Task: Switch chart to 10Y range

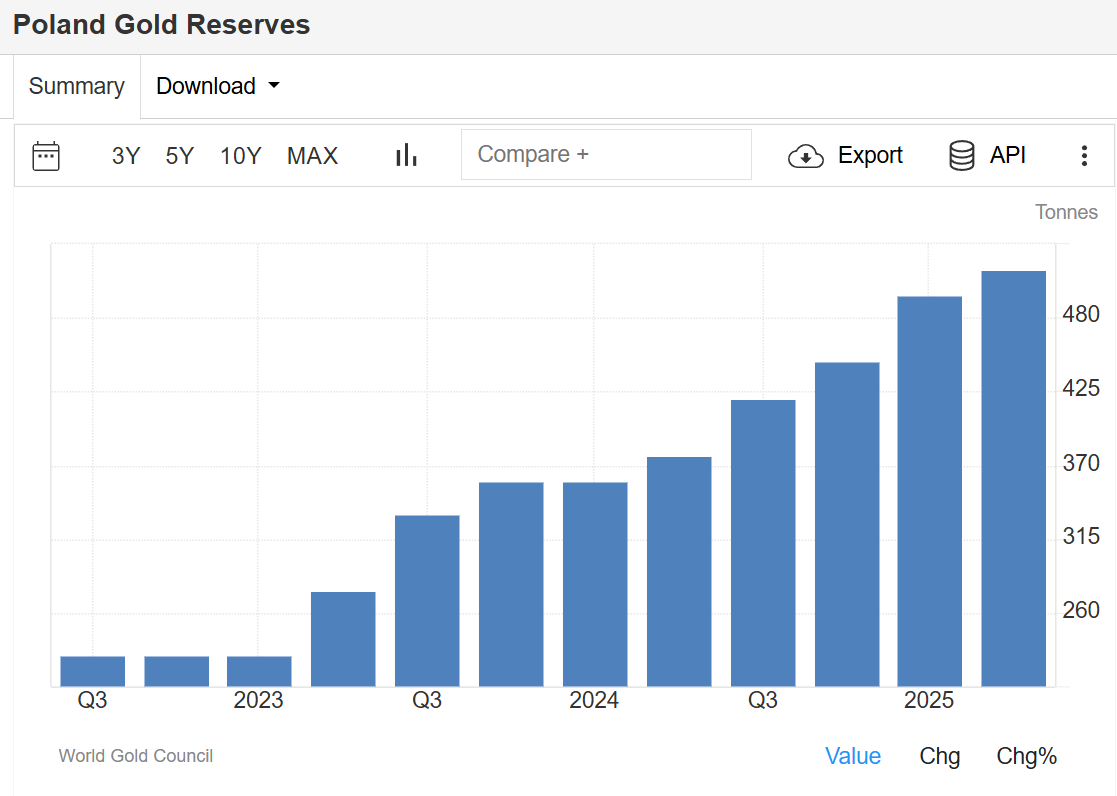Action: click(240, 156)
